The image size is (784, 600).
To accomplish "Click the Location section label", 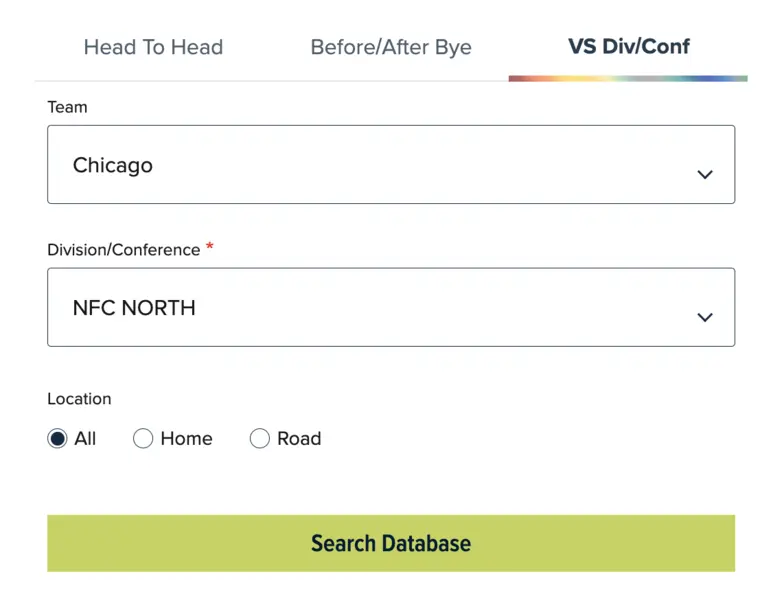I will point(79,399).
